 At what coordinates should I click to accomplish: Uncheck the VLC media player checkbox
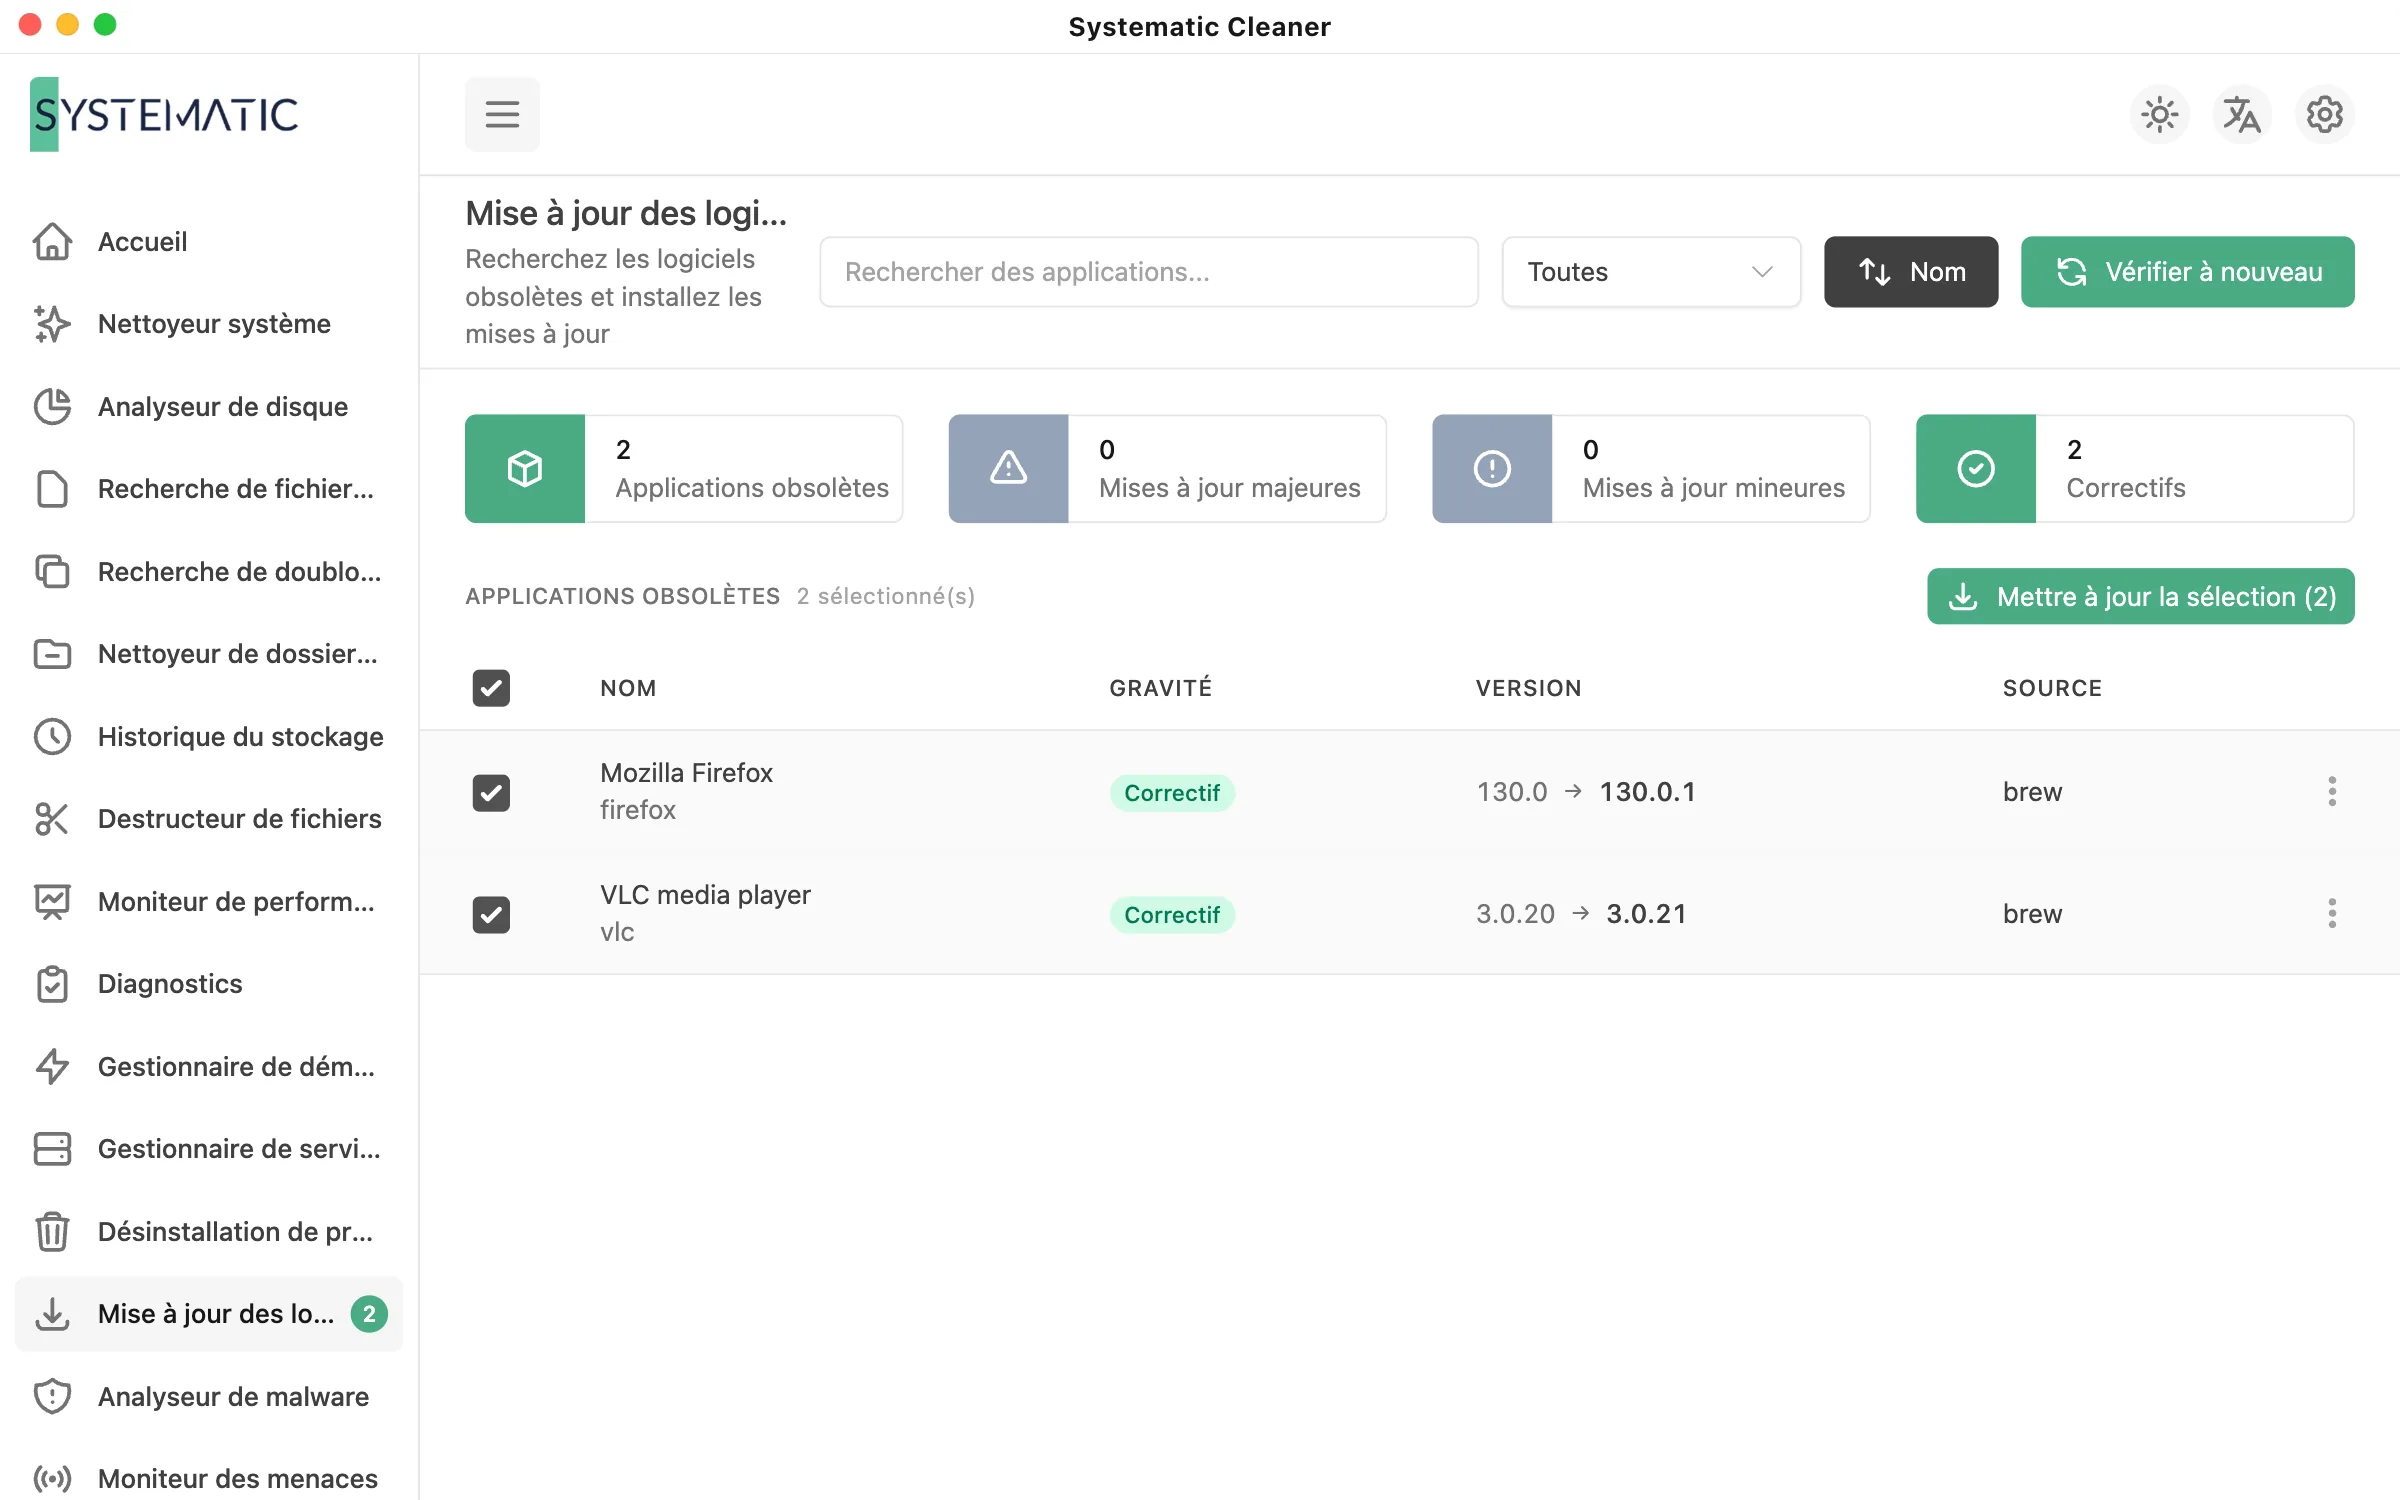click(491, 914)
